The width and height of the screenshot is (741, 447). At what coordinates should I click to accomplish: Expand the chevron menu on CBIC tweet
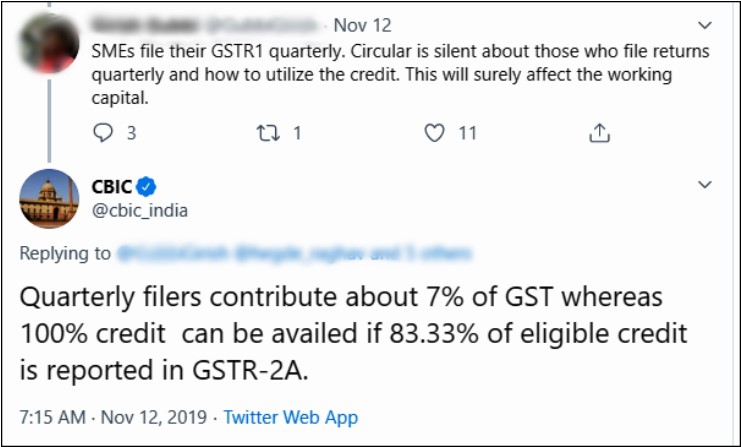point(705,184)
